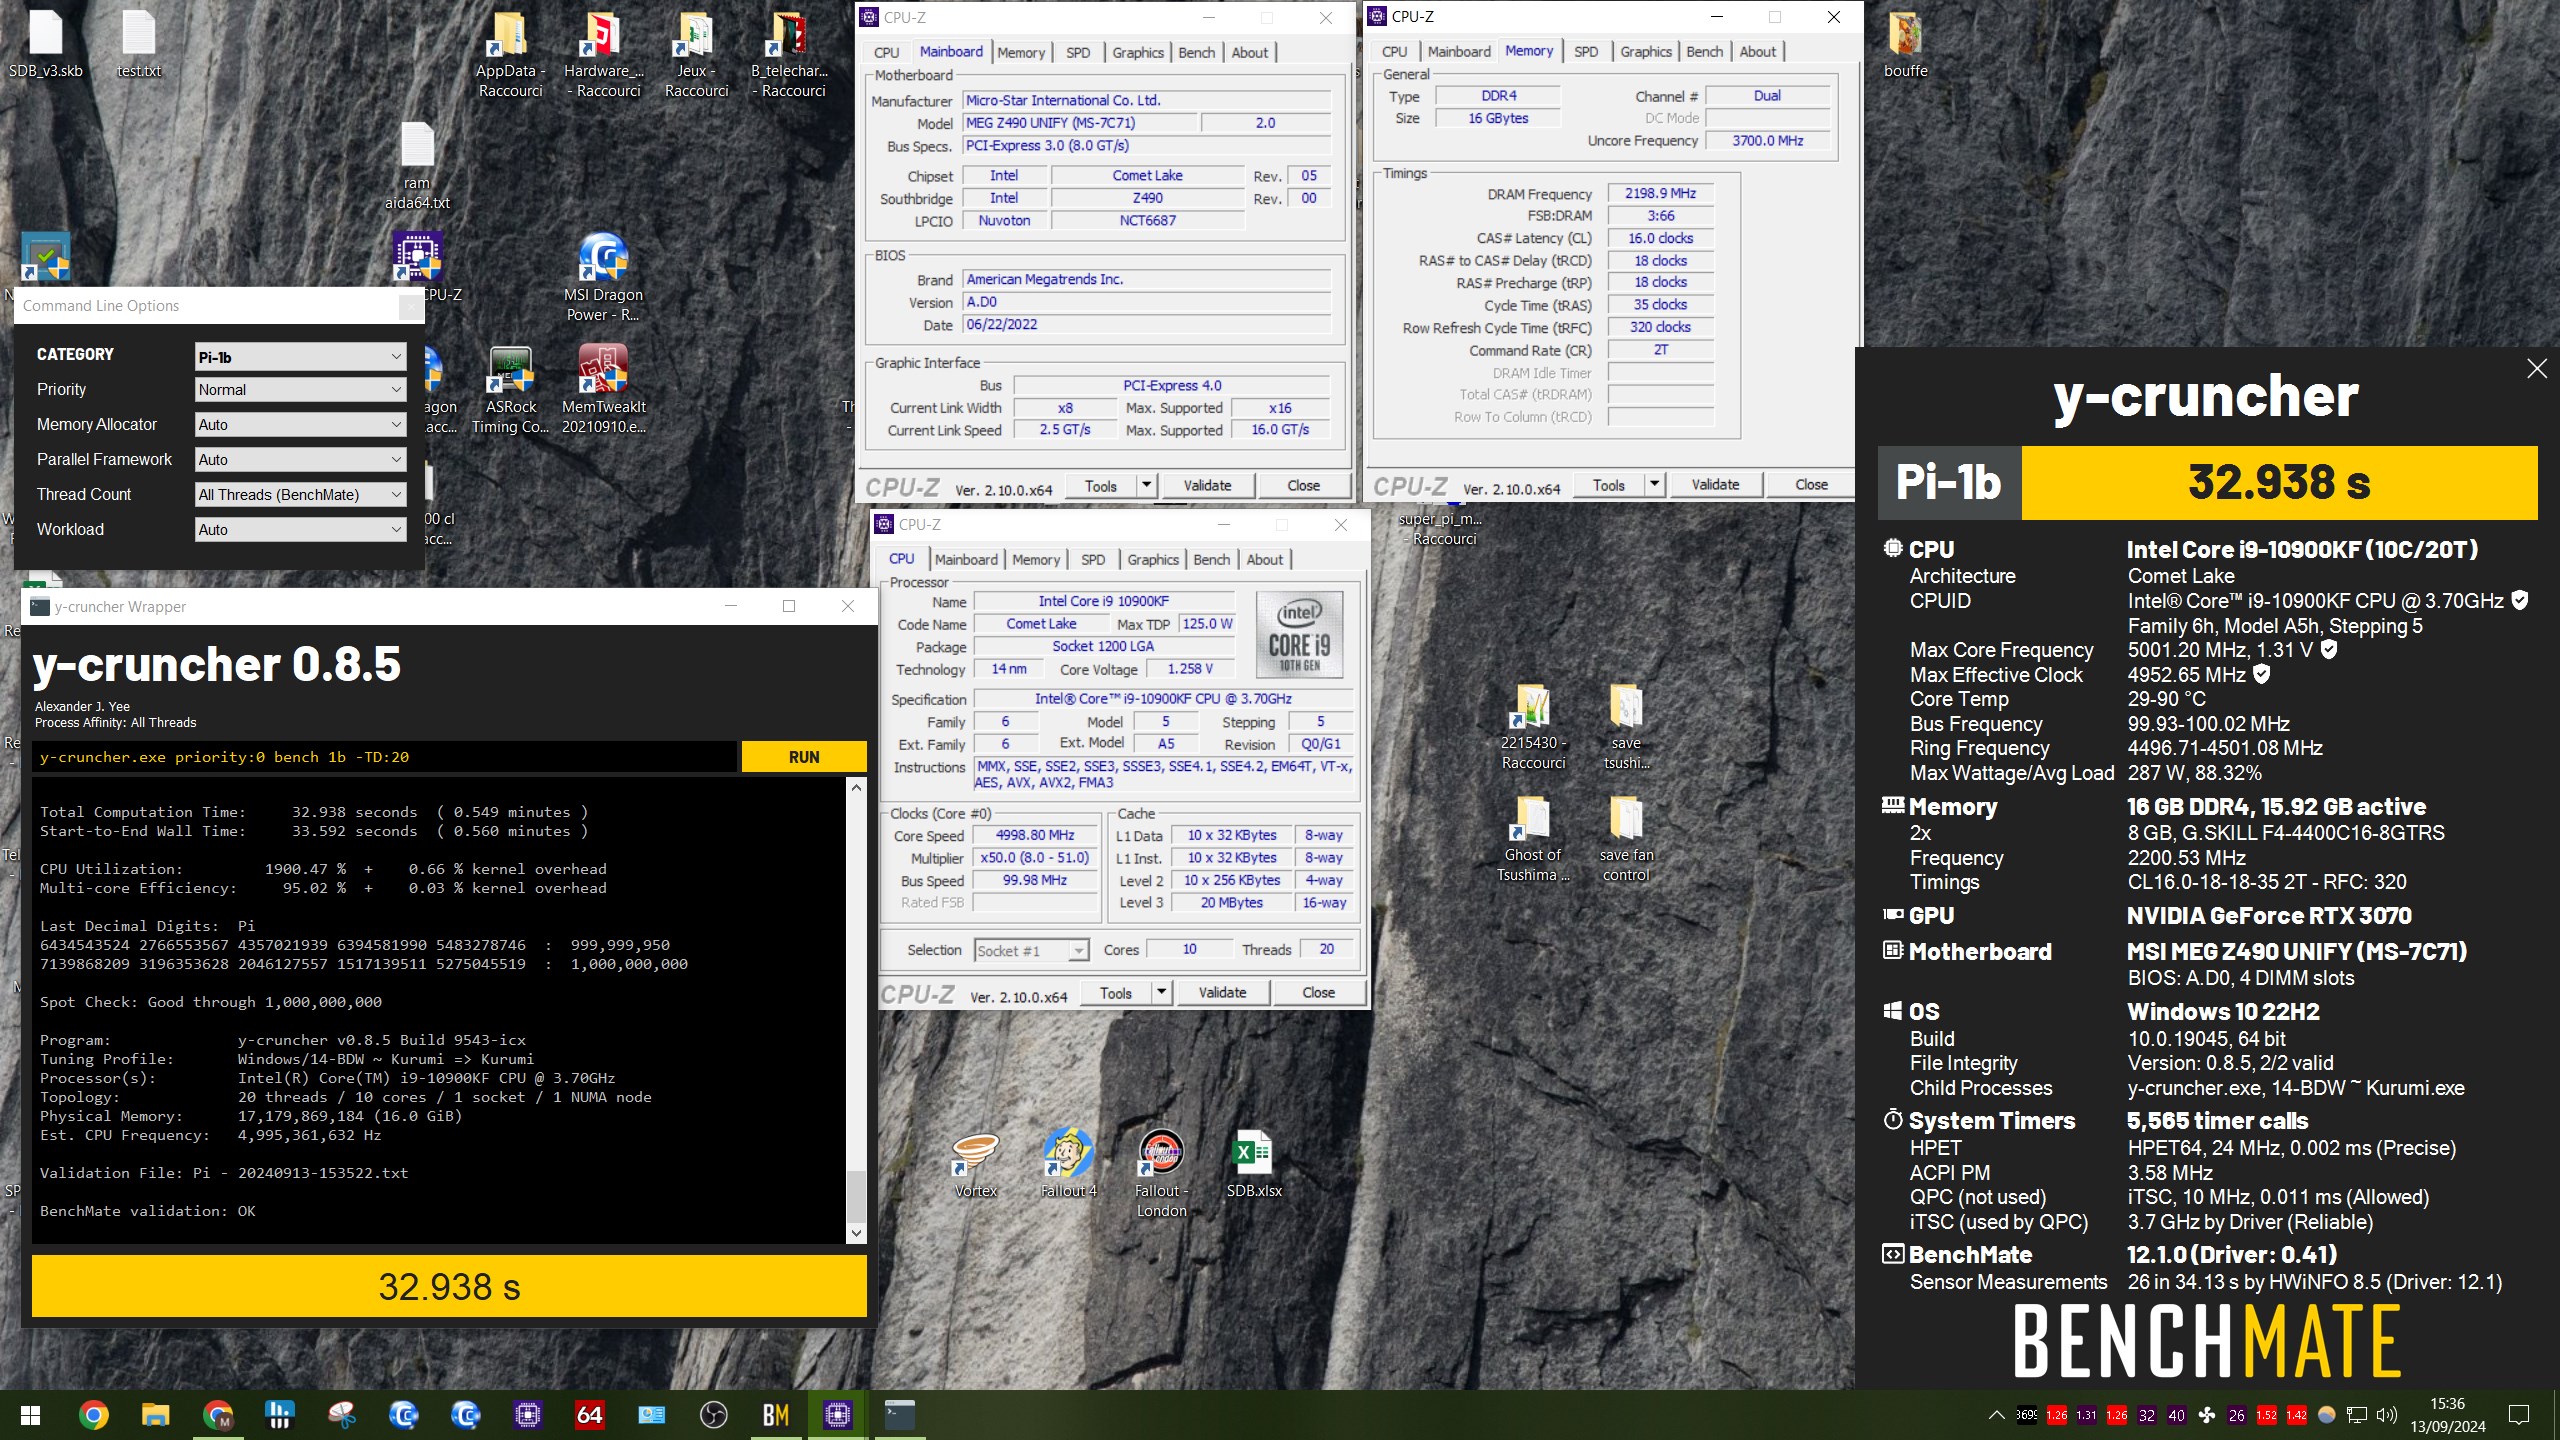This screenshot has width=2560, height=1440.
Task: Open AIDA64 taskbar icon
Action: point(589,1415)
